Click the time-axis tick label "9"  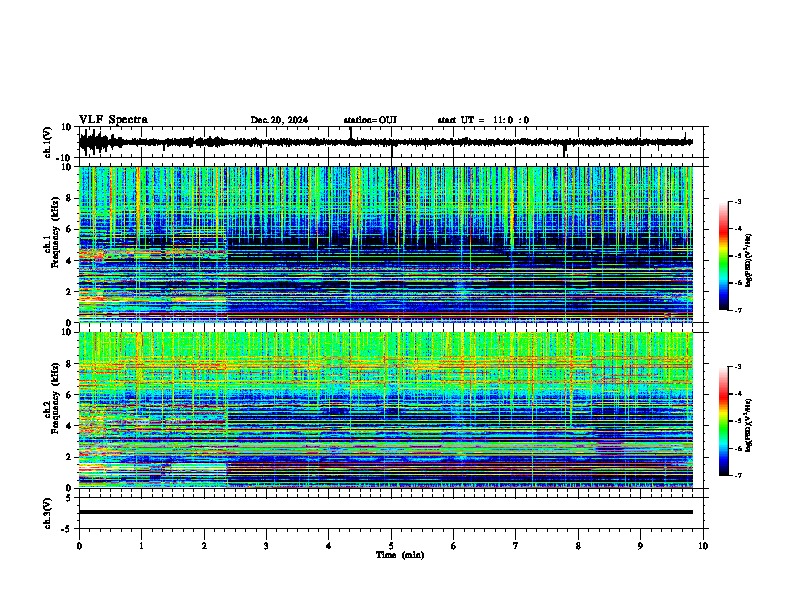click(640, 546)
